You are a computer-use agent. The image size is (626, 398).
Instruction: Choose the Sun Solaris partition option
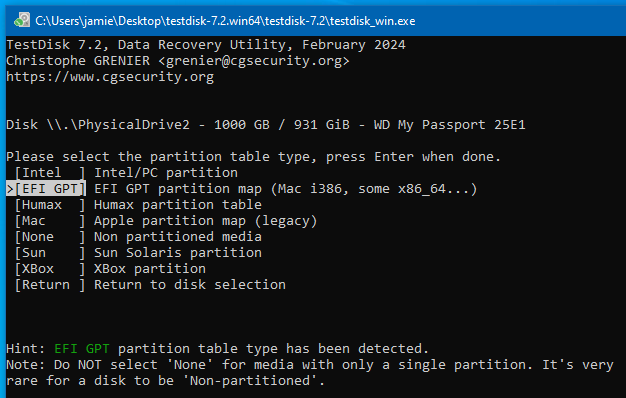[50, 253]
